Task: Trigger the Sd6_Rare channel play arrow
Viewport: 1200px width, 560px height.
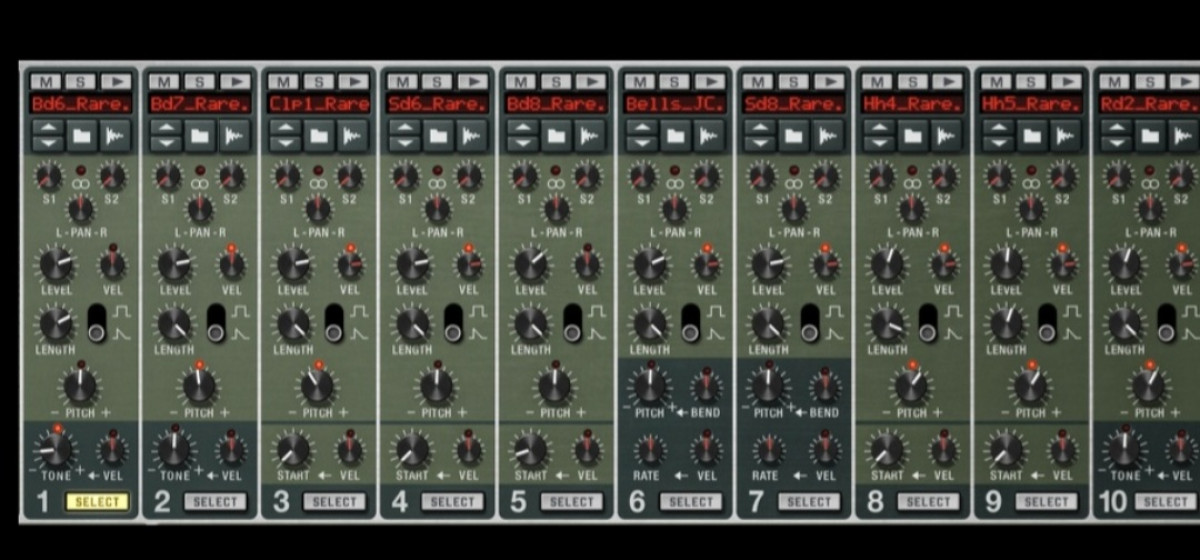Action: (471, 81)
